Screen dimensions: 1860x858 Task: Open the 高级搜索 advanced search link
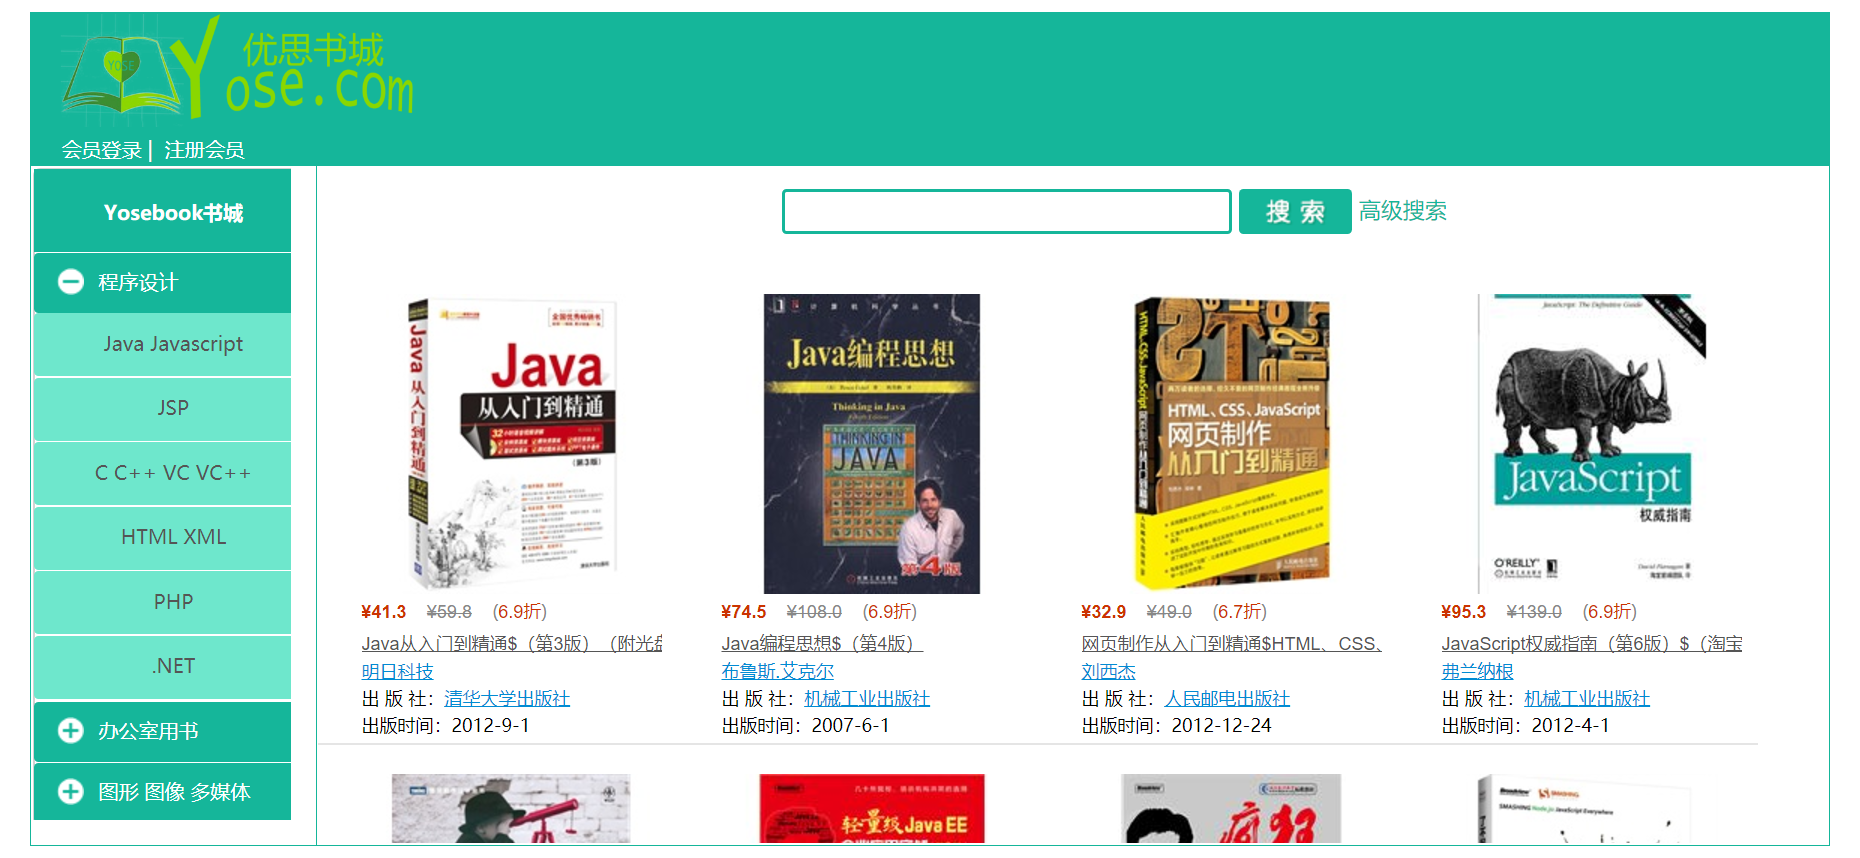1402,211
